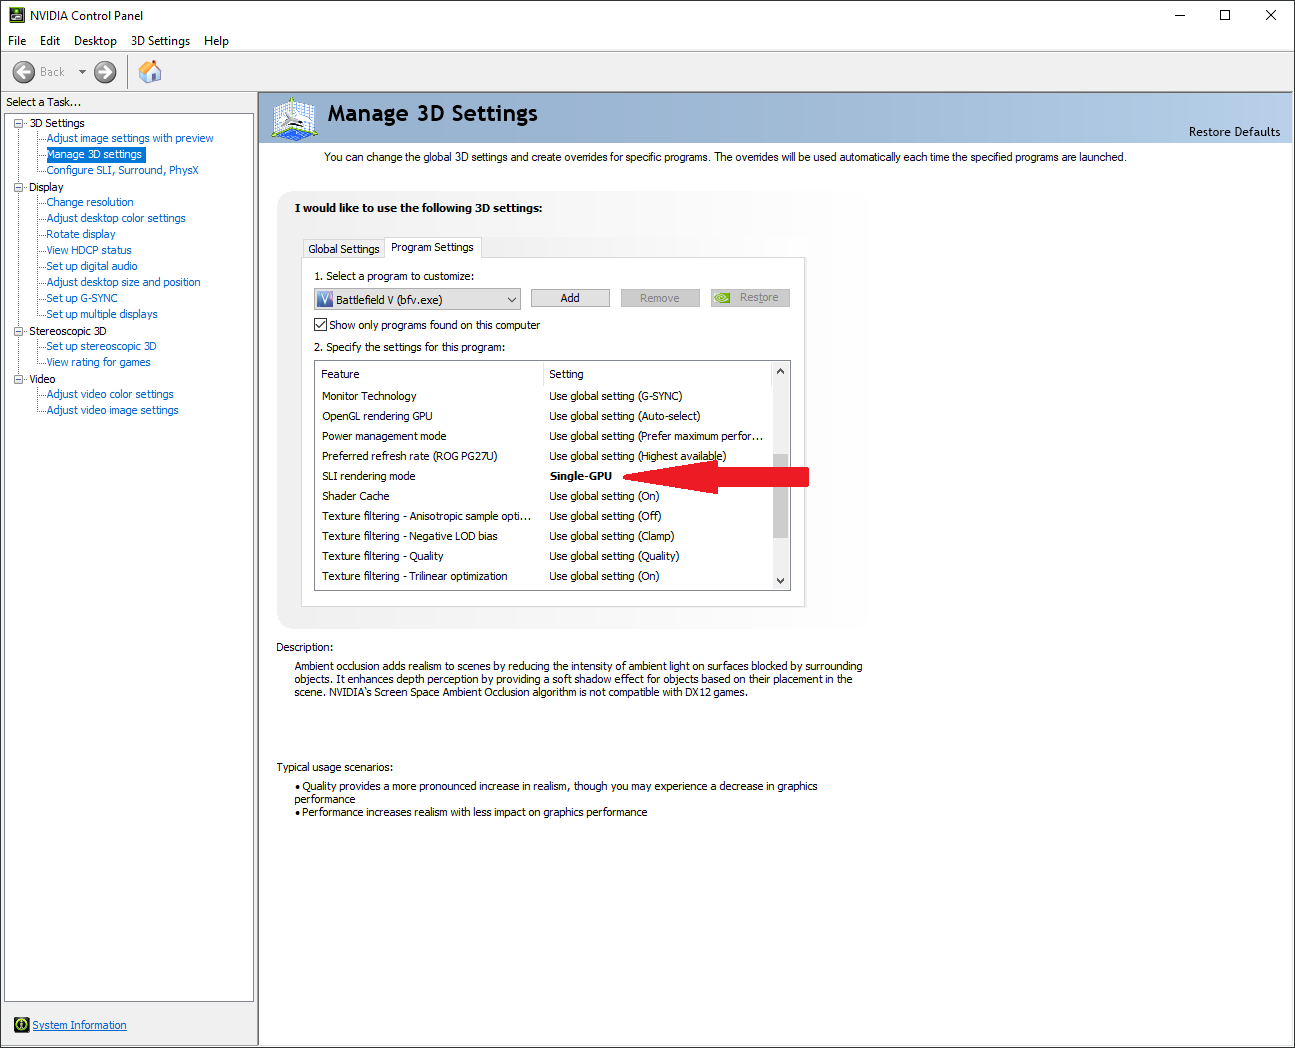This screenshot has height=1048, width=1295.
Task: Collapse the Video tree node
Action: pos(19,379)
